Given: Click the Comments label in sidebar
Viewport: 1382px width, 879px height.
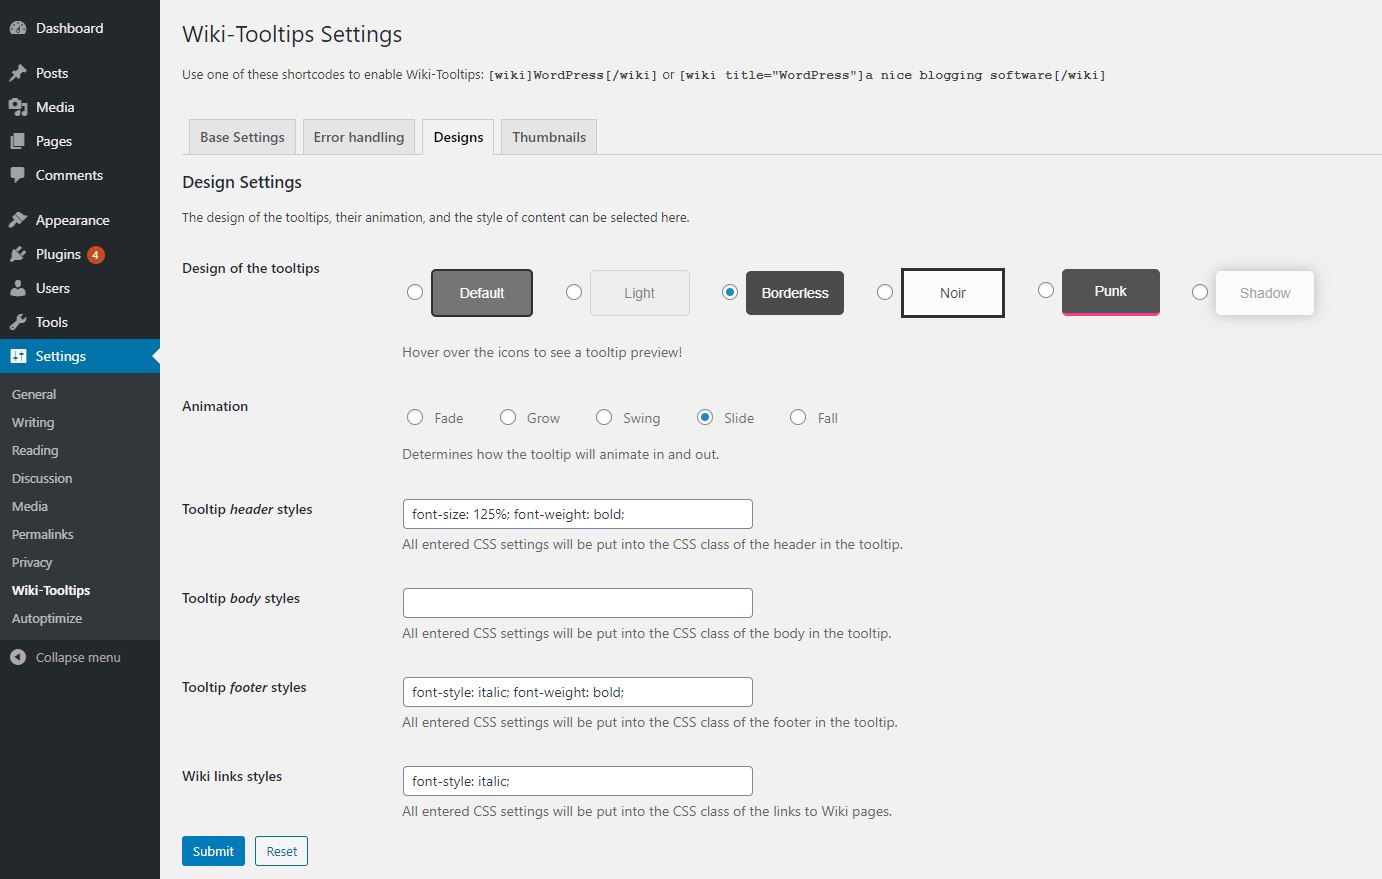Looking at the screenshot, I should point(69,175).
